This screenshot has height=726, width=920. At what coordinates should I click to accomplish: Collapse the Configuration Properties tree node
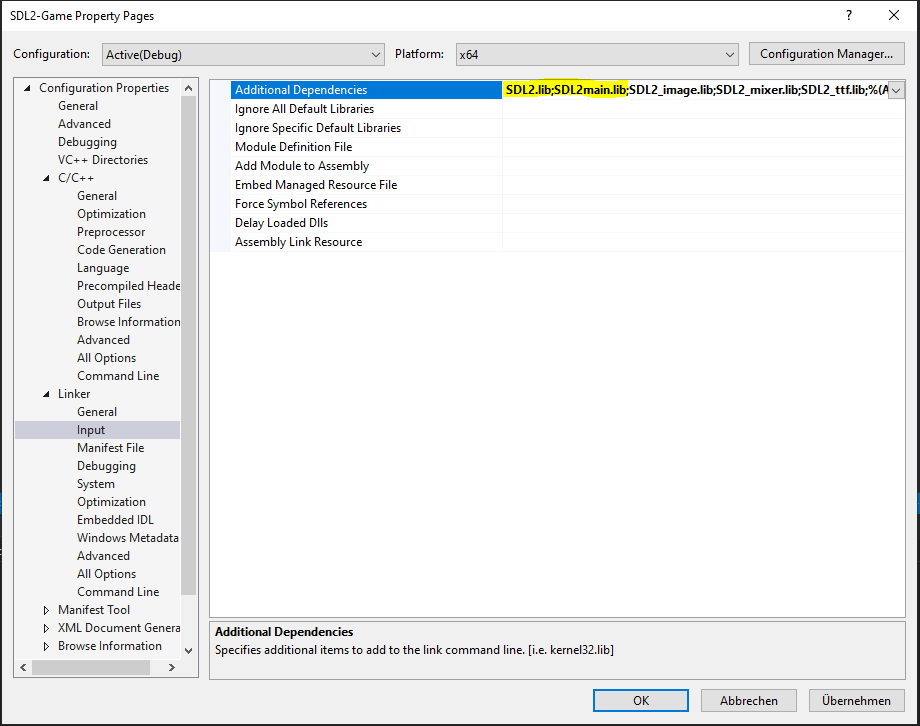[x=28, y=88]
